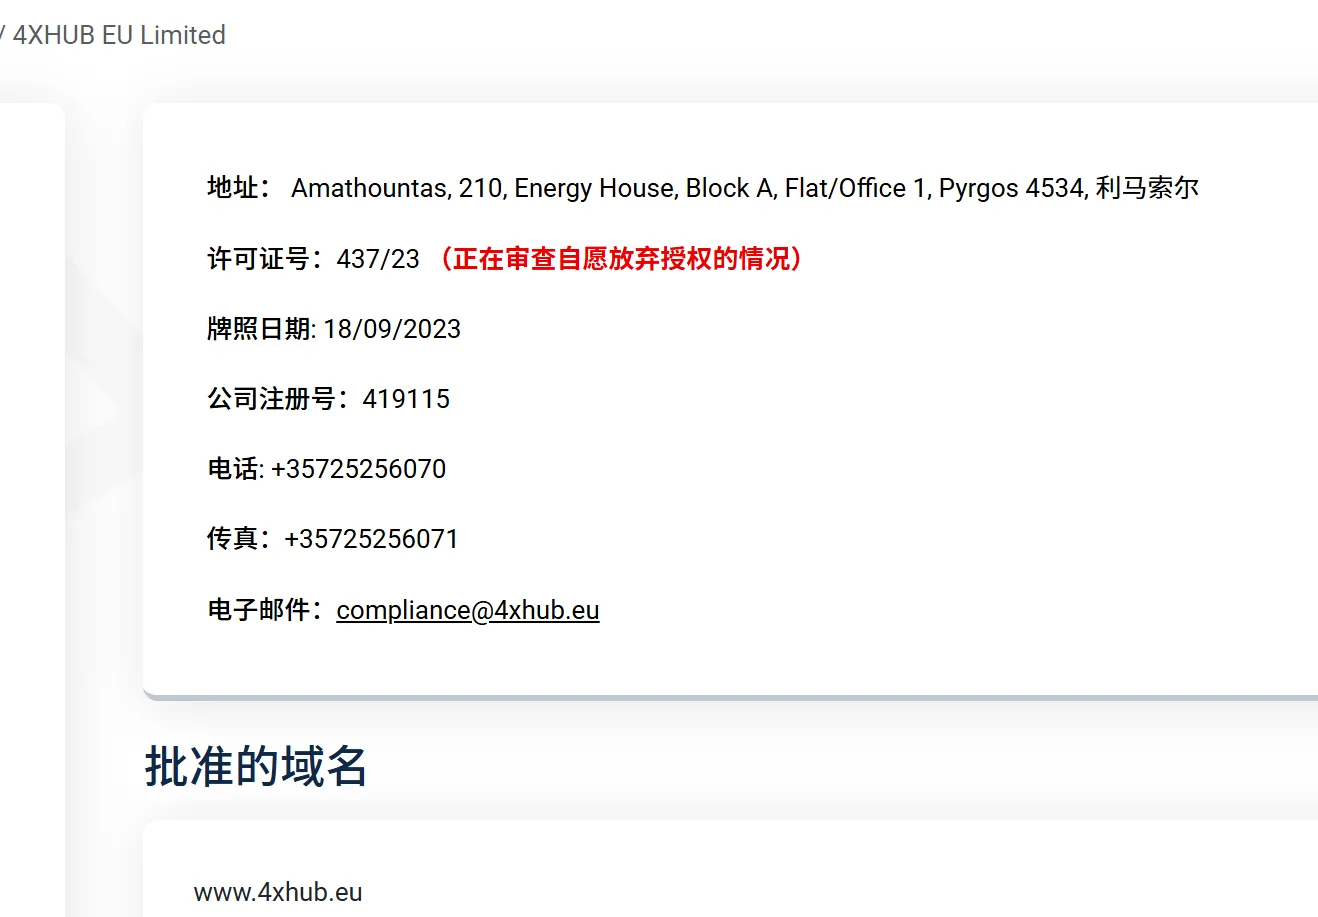Open the compliance@4xhub.eu email link
The height and width of the screenshot is (917, 1318).
(468, 610)
